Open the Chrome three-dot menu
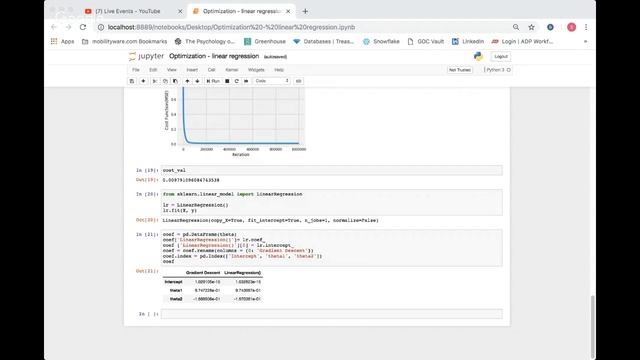Image resolution: width=640 pixels, height=360 pixels. (x=586, y=27)
